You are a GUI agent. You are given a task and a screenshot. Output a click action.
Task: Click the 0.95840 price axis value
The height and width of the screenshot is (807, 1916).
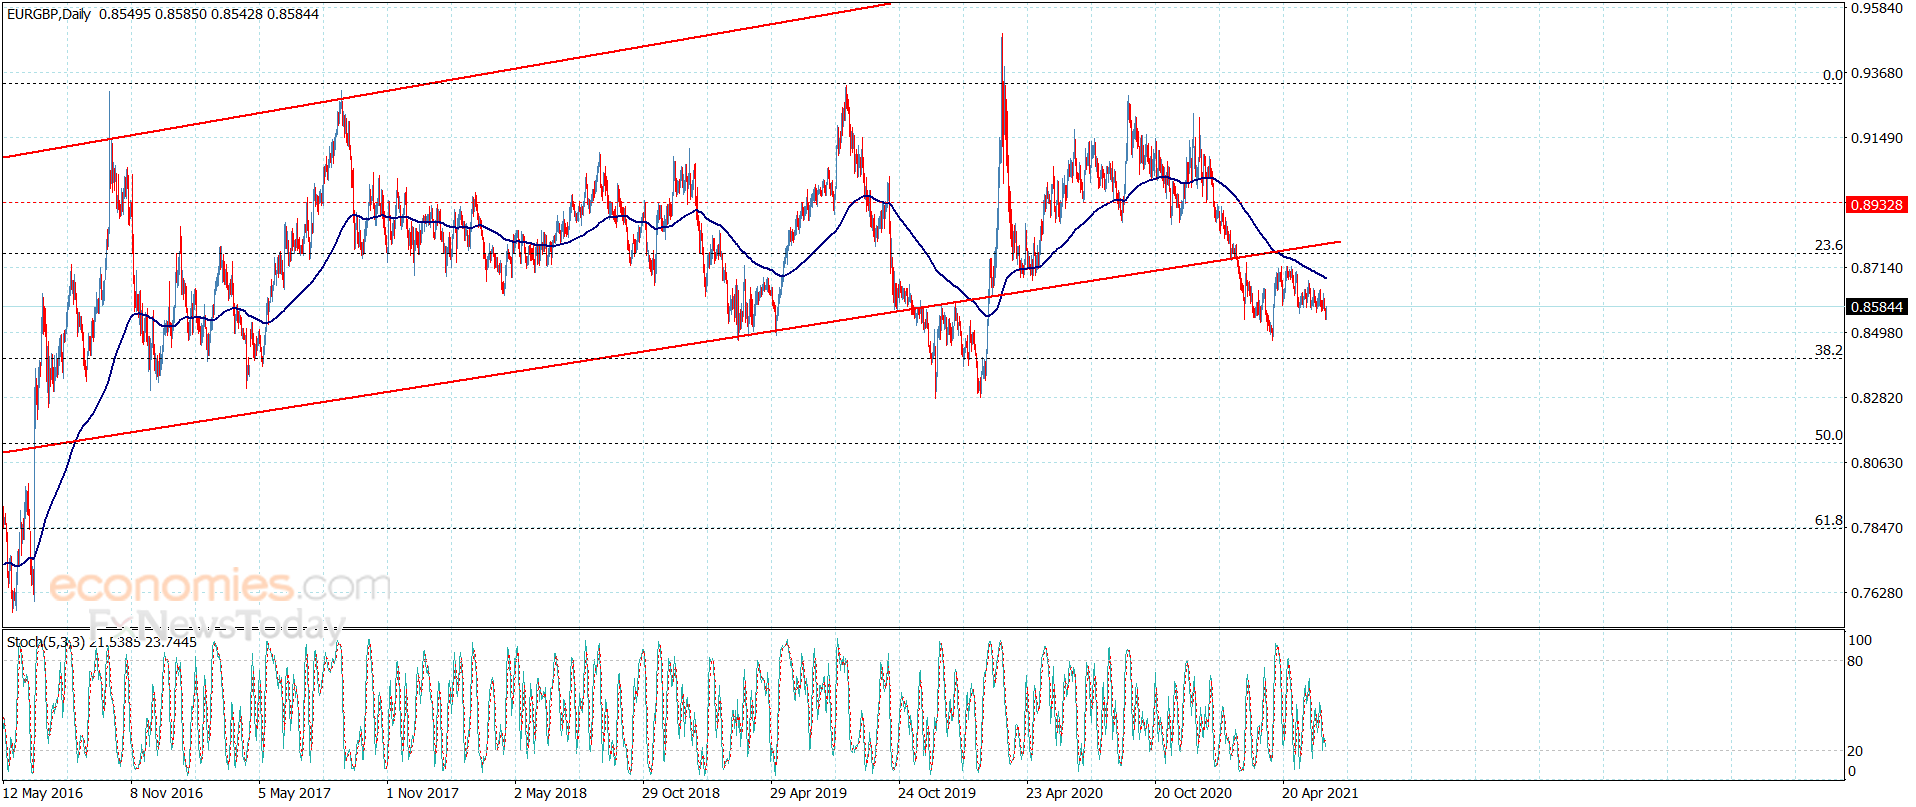tap(1877, 8)
